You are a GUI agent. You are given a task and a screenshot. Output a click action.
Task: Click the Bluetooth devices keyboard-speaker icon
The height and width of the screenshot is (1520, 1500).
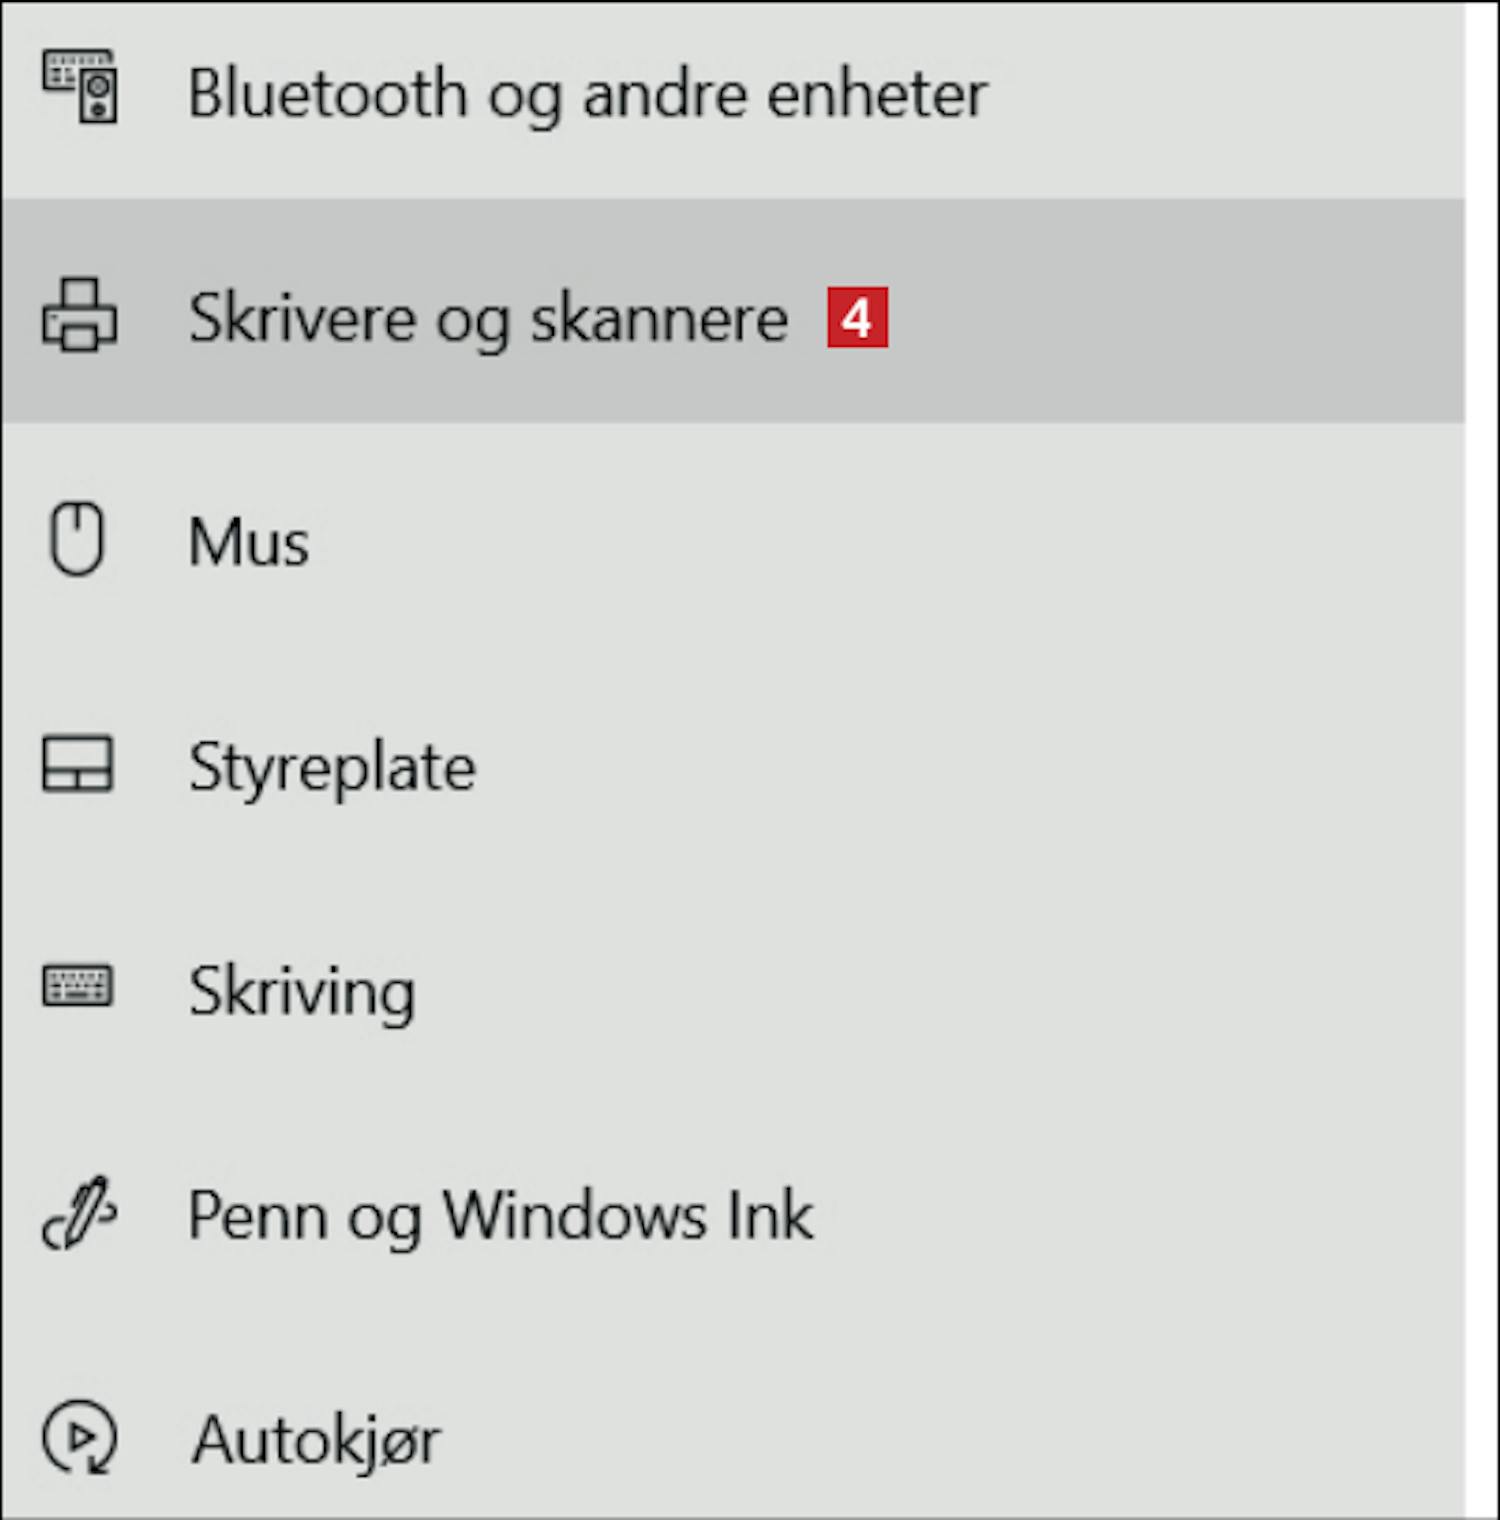tap(79, 87)
